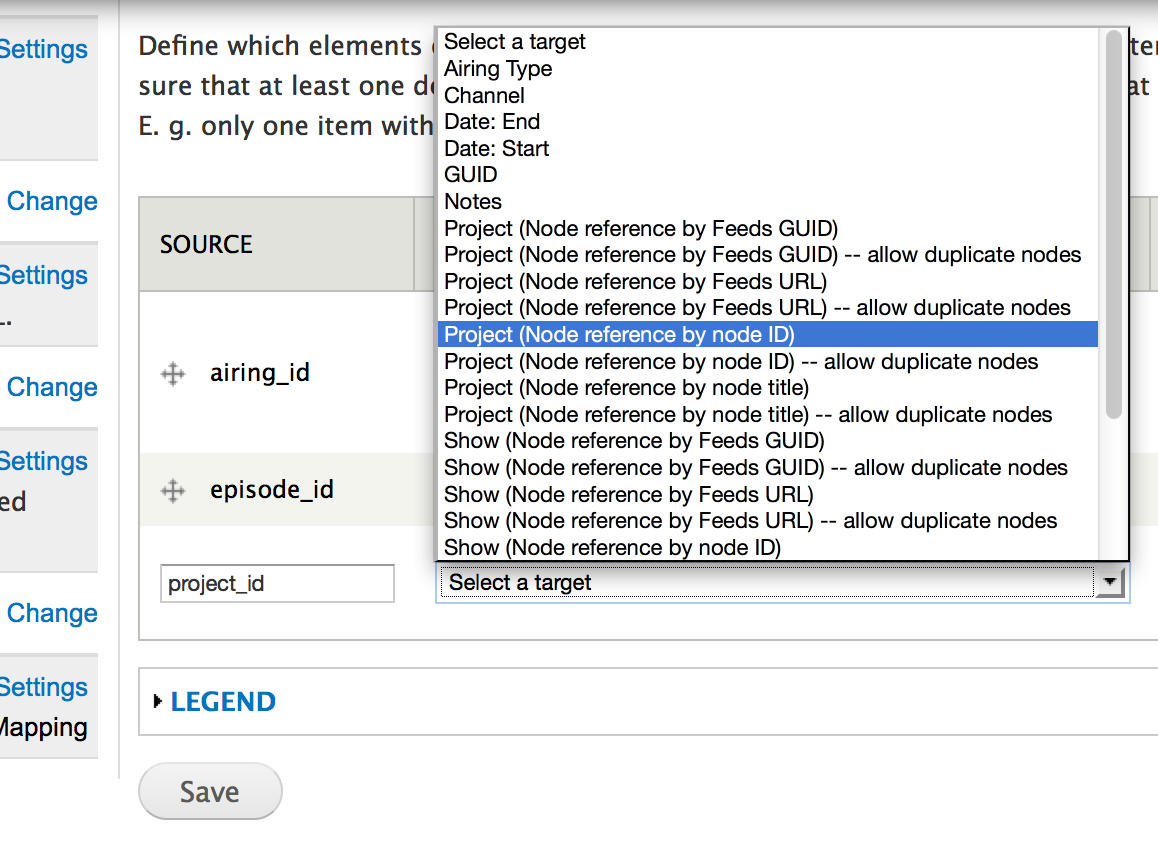Select 'Show (Node reference by node ID)'
The height and width of the screenshot is (842, 1158).
tap(612, 547)
